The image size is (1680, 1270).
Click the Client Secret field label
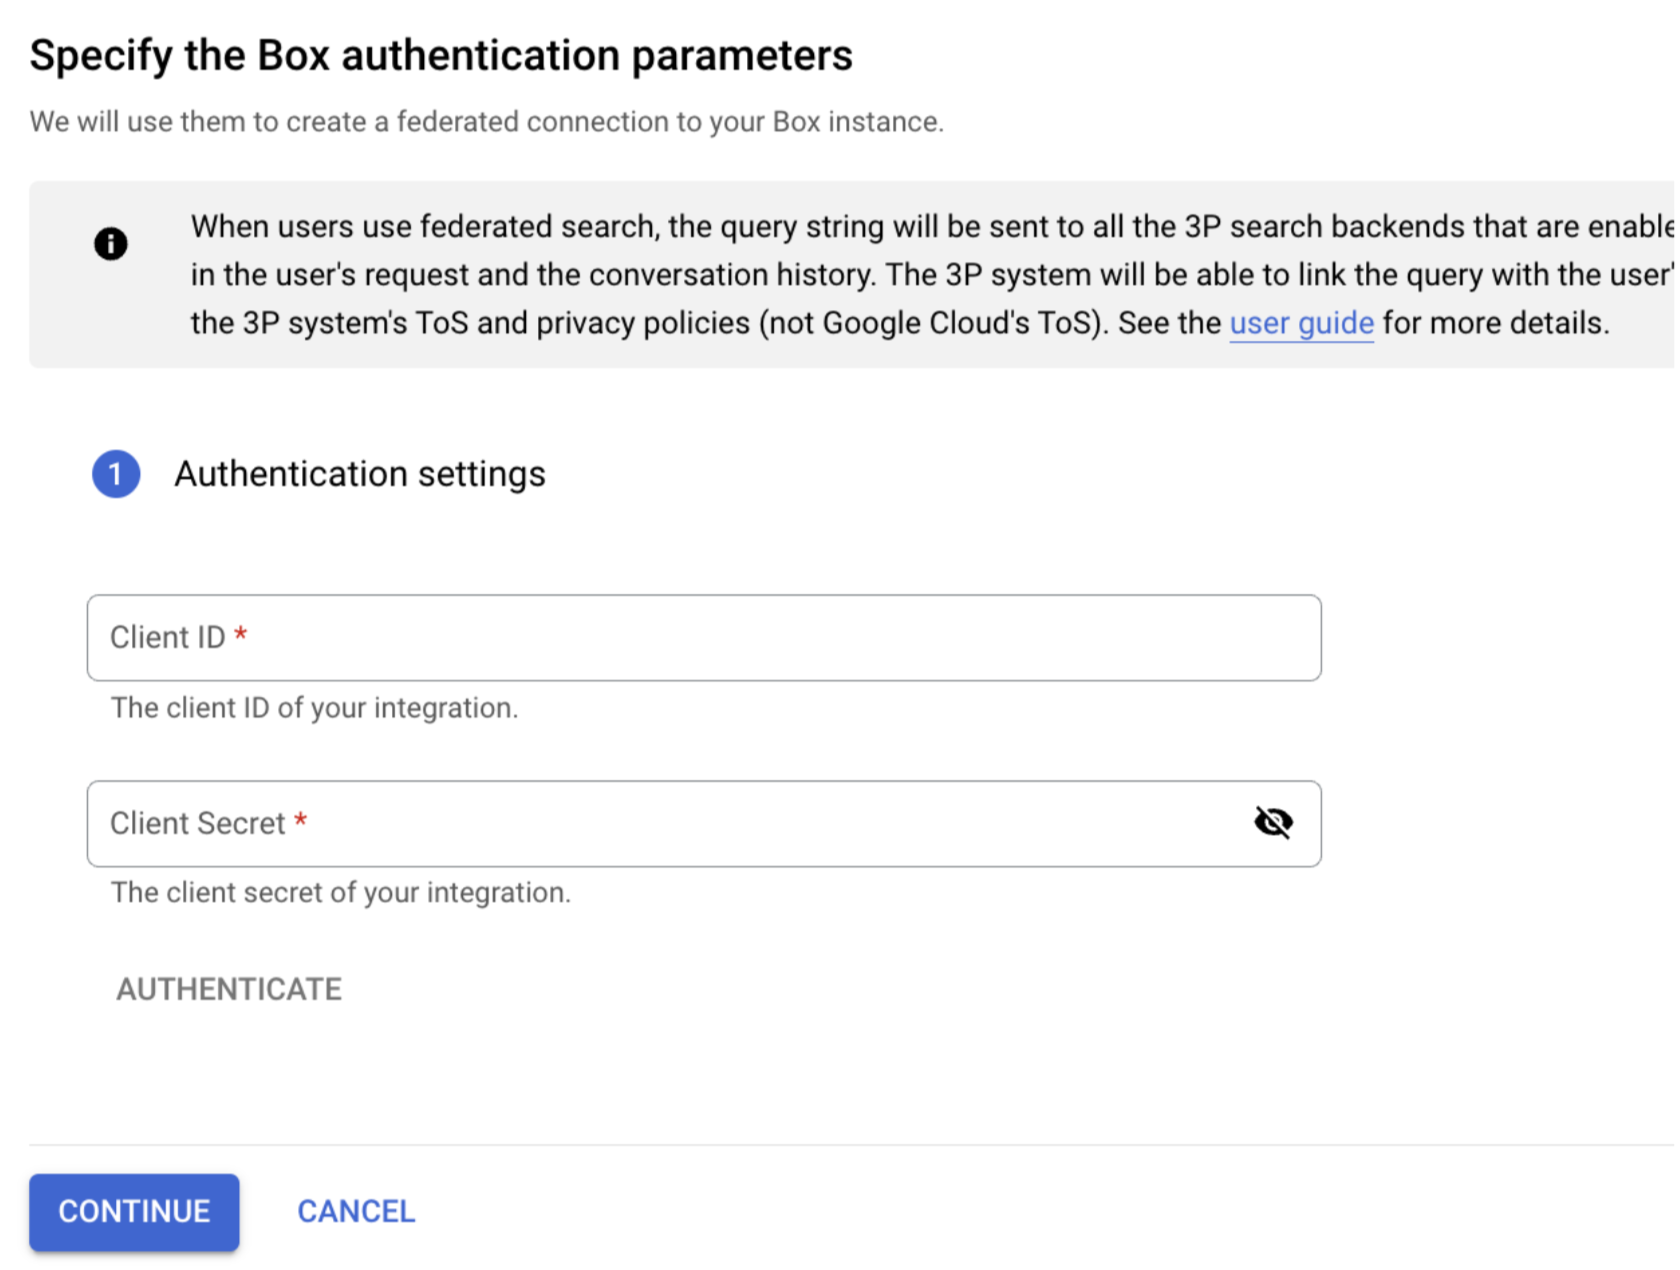coord(196,822)
